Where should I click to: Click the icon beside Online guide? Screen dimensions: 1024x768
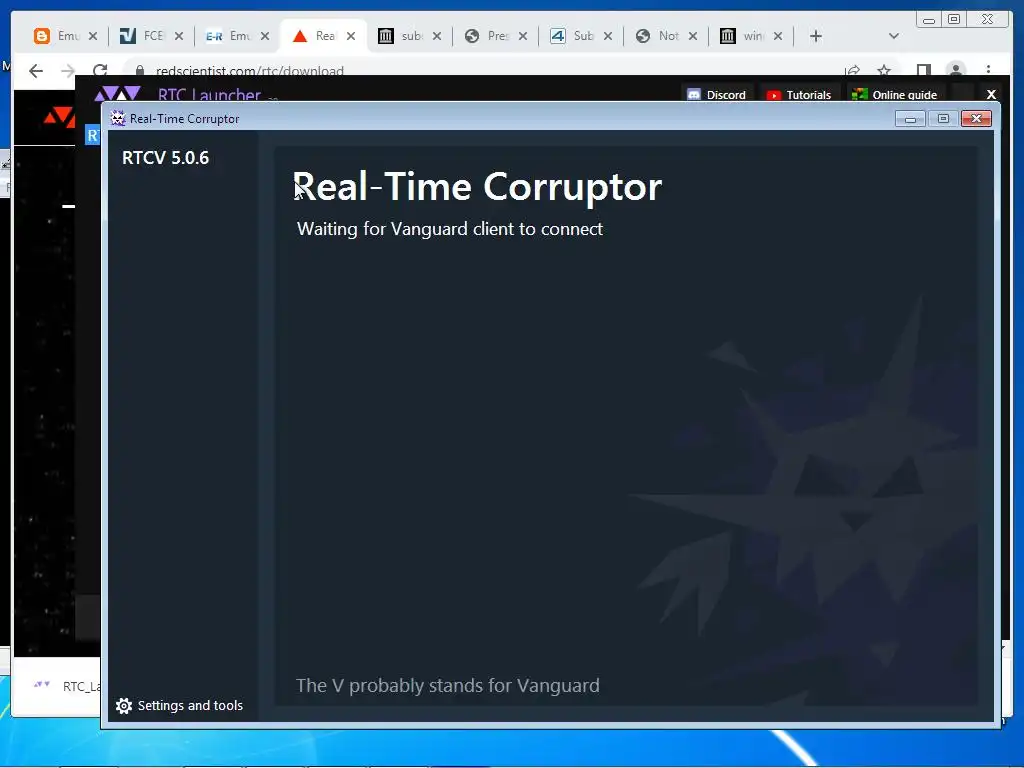[859, 95]
